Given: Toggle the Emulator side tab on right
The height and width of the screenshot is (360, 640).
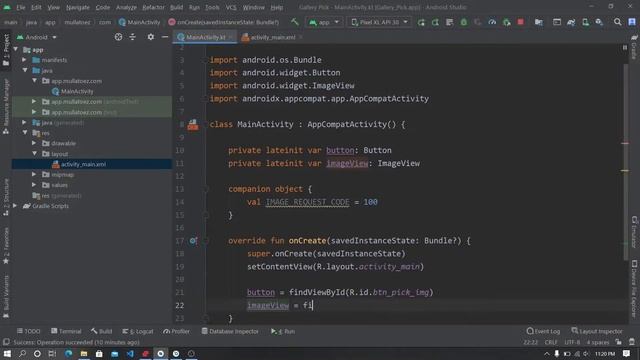Looking at the screenshot, I should (x=634, y=232).
